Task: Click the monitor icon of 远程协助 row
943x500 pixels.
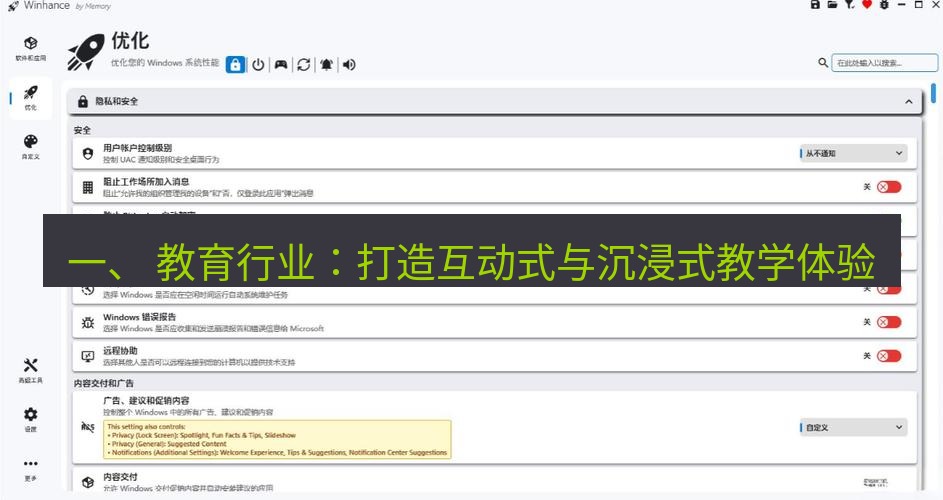Action: pos(88,357)
